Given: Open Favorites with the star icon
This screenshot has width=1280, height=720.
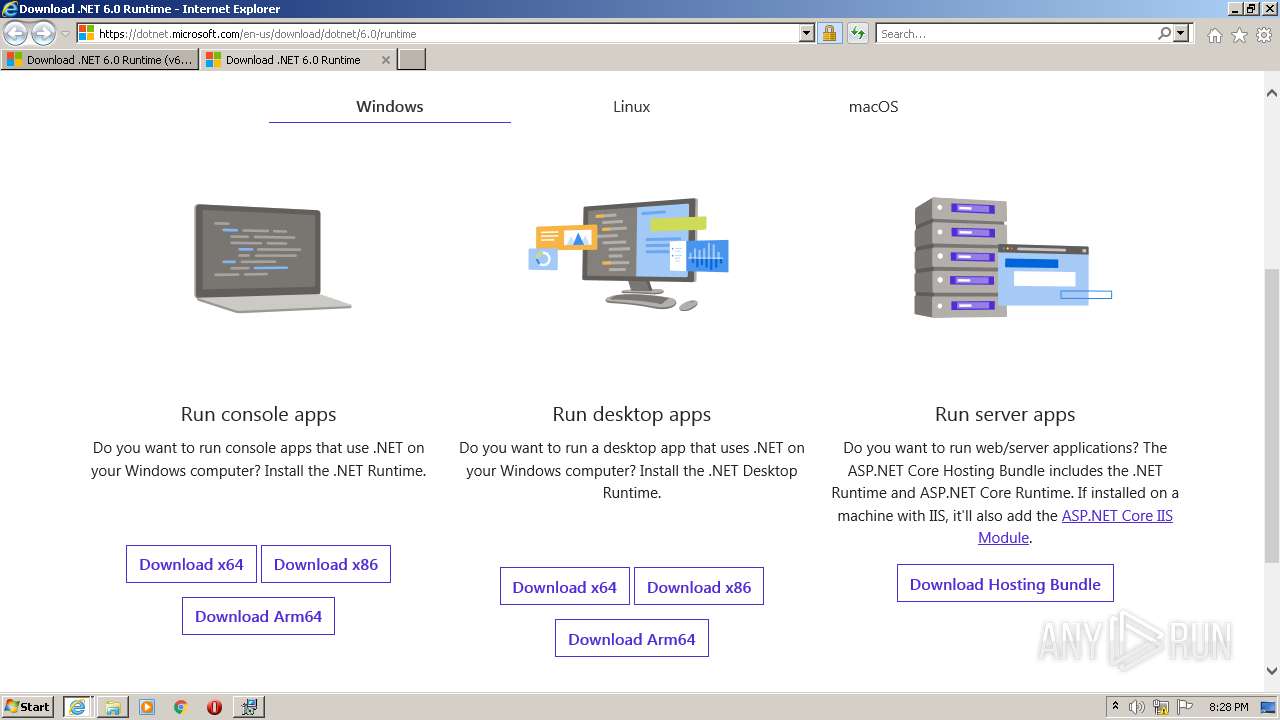Looking at the screenshot, I should tap(1239, 35).
